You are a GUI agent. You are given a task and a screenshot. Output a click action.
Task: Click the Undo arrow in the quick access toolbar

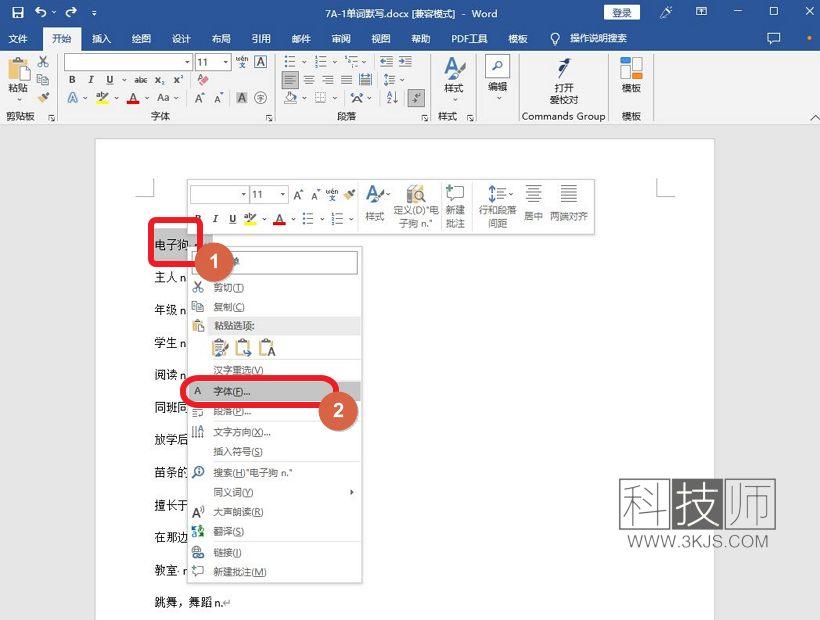pos(41,12)
